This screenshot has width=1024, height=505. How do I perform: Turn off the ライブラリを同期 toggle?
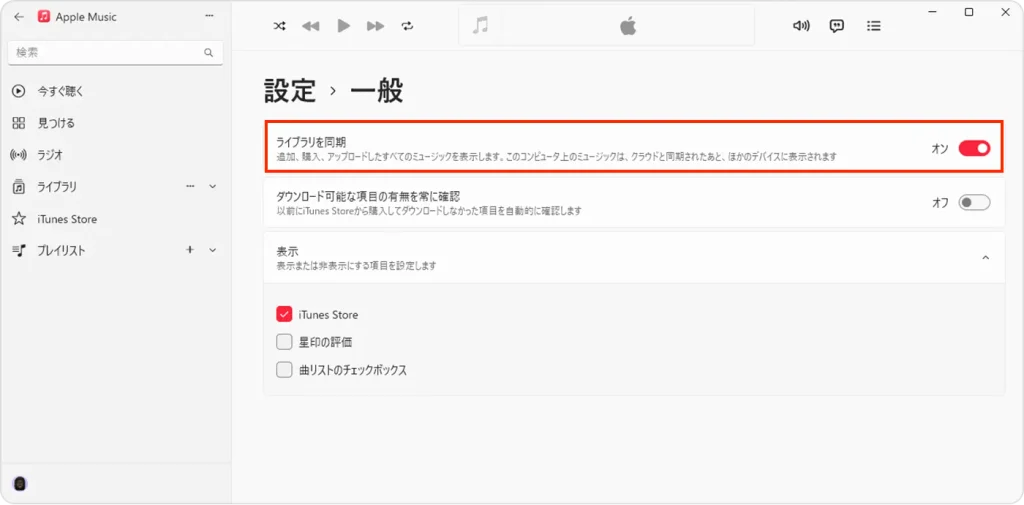pos(974,148)
